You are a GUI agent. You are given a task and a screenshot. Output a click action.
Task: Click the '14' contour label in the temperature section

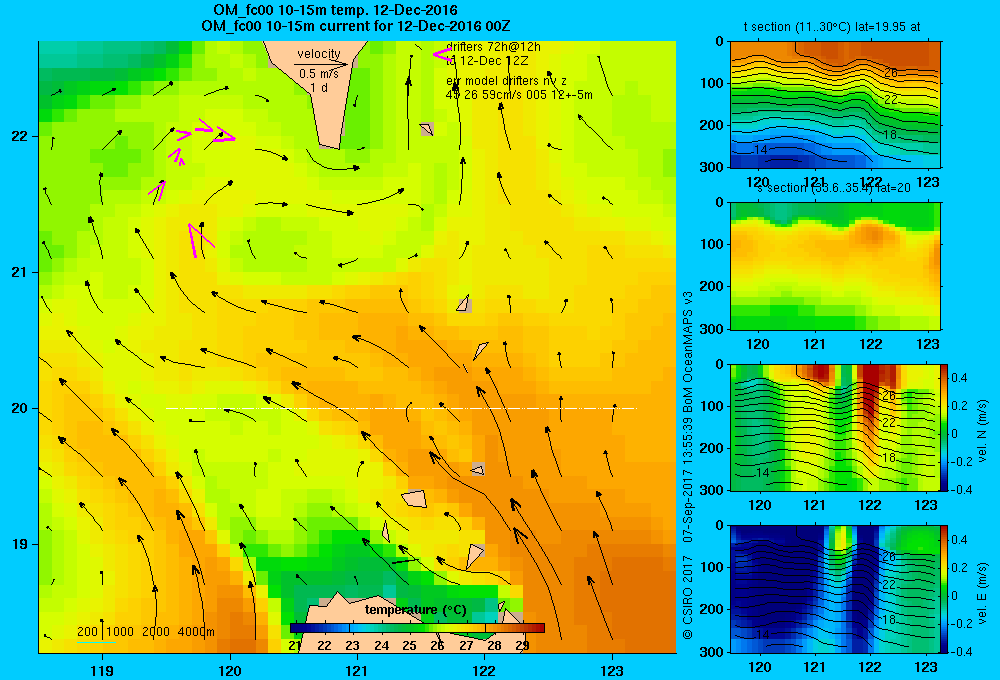(760, 149)
